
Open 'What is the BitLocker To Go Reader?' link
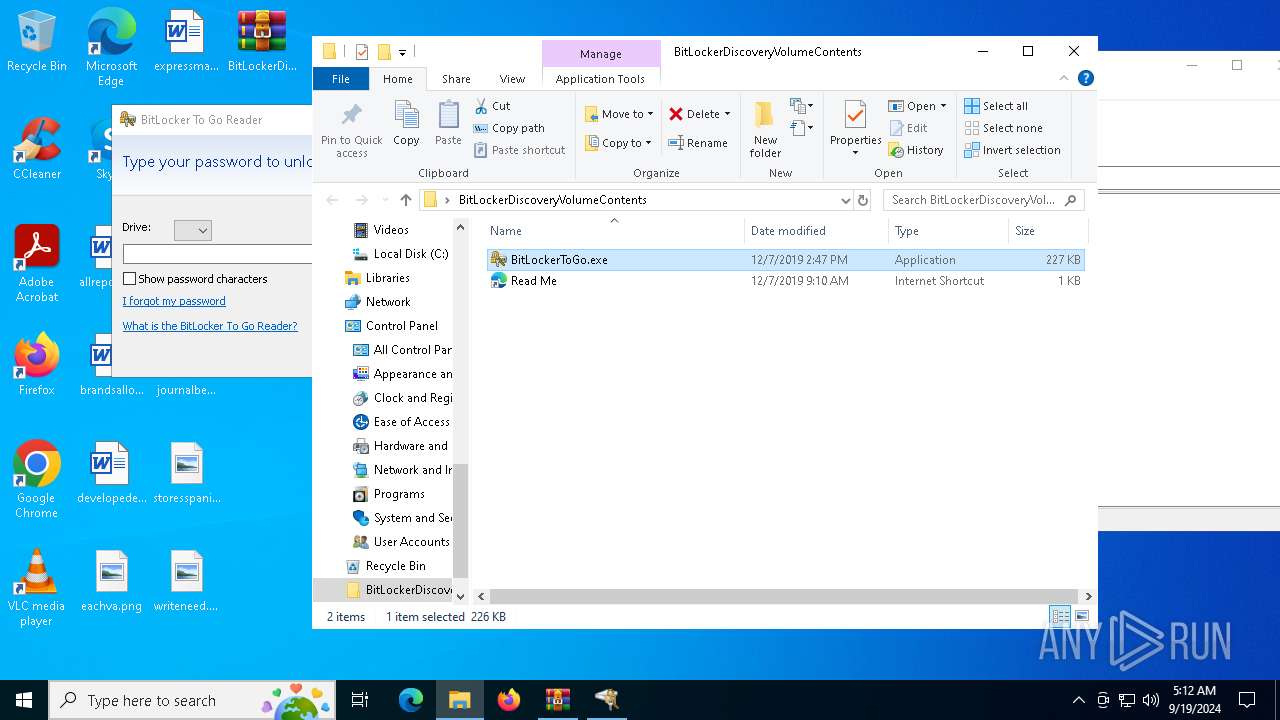click(210, 326)
